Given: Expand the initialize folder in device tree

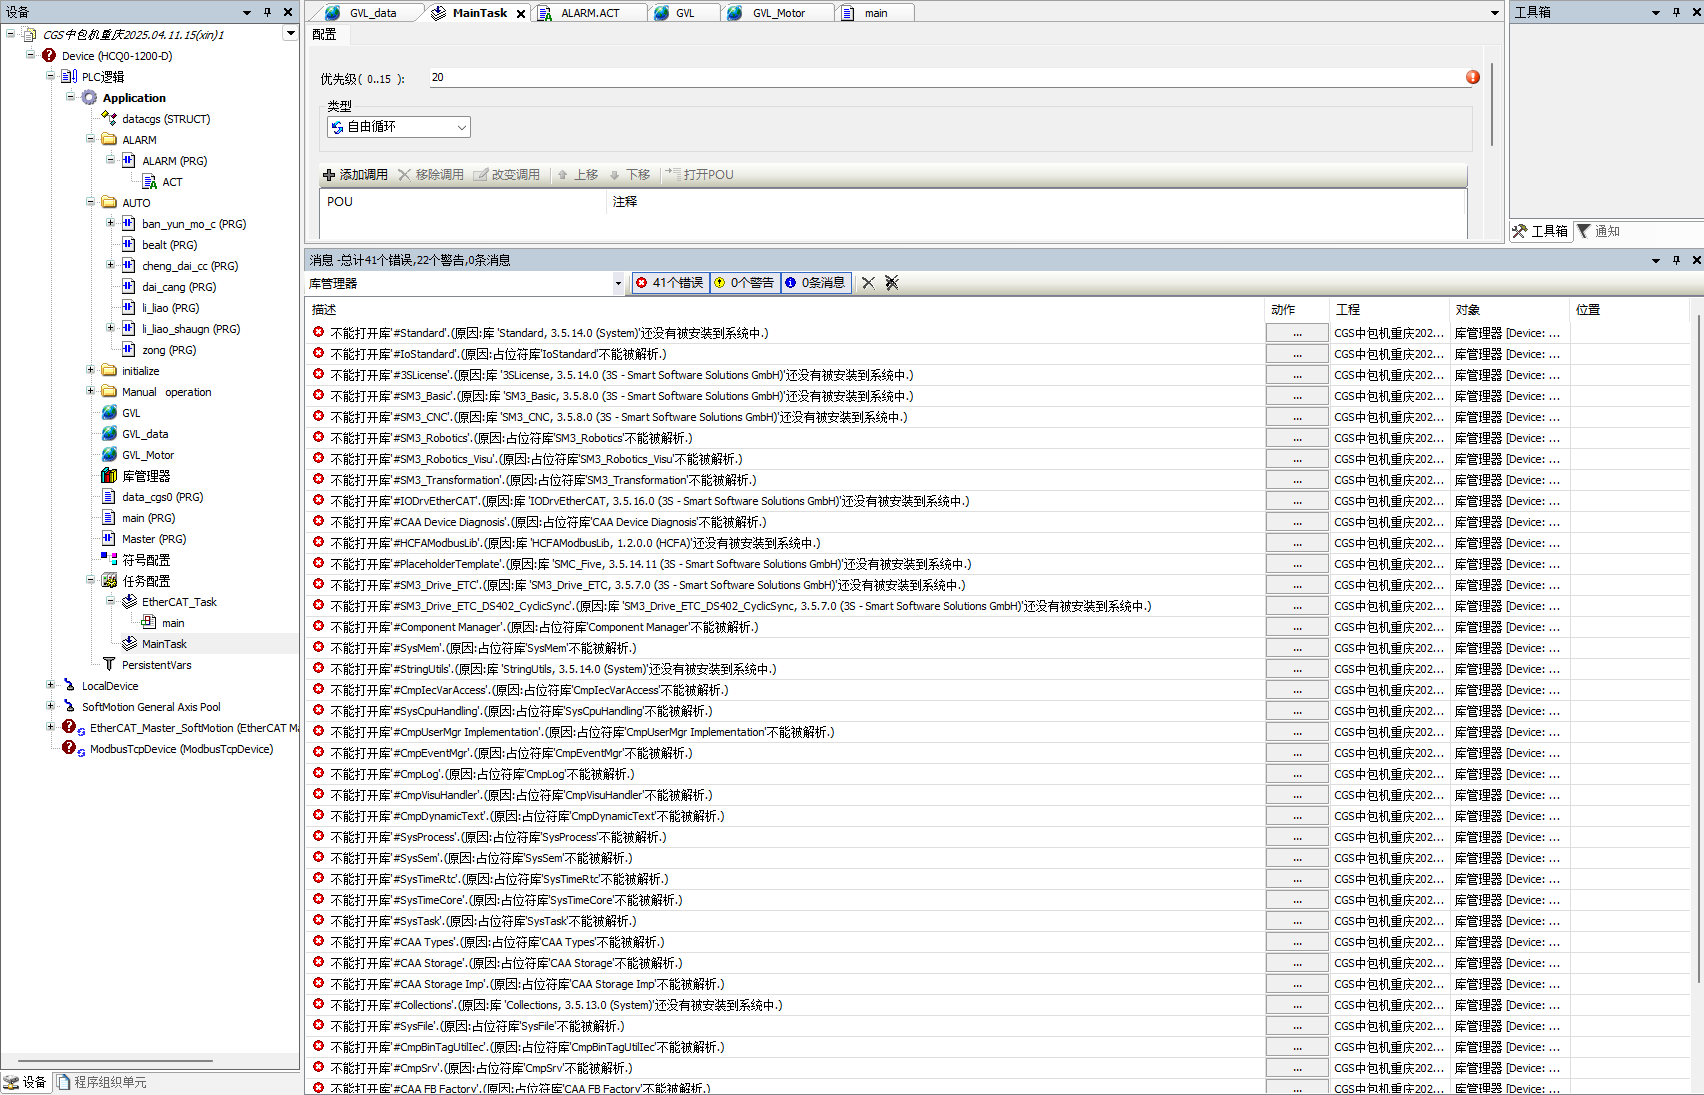Looking at the screenshot, I should pyautogui.click(x=91, y=371).
